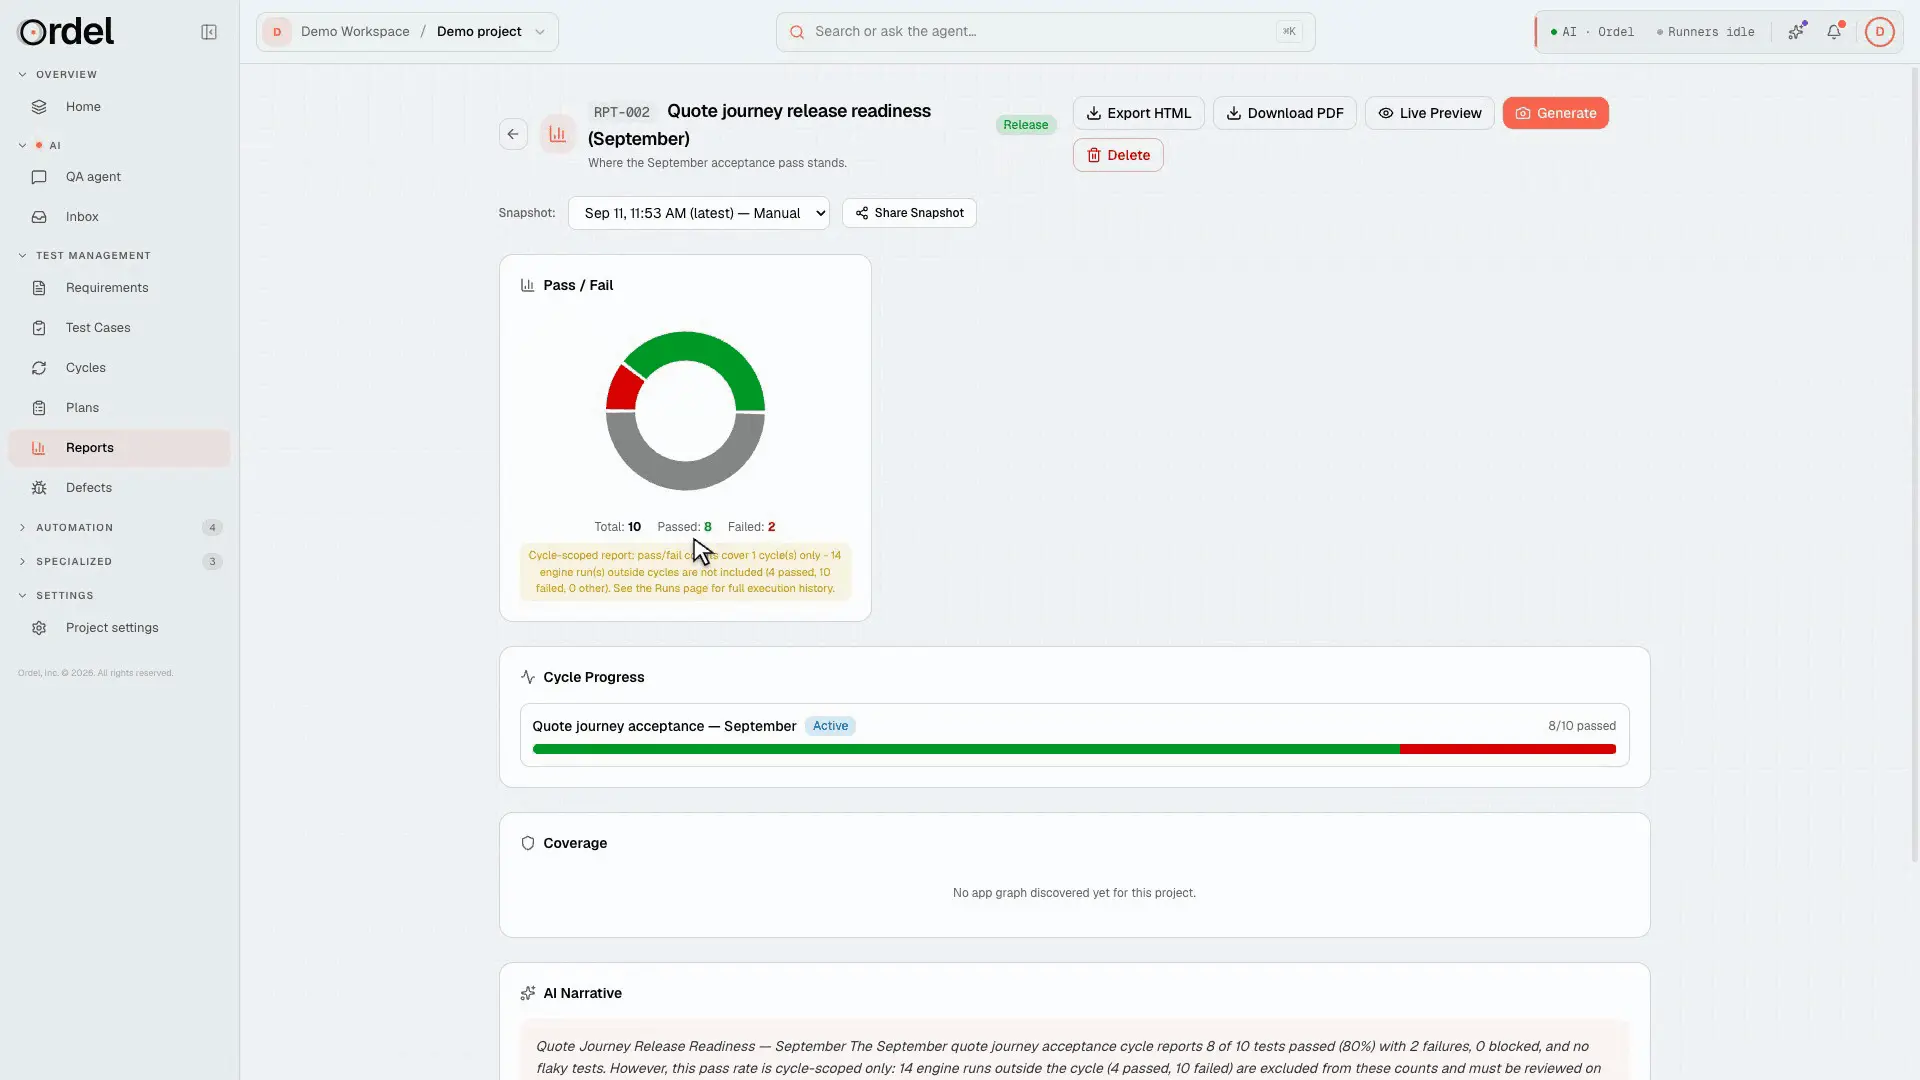Open QA agent in the sidebar
This screenshot has height=1080, width=1920.
[119, 177]
